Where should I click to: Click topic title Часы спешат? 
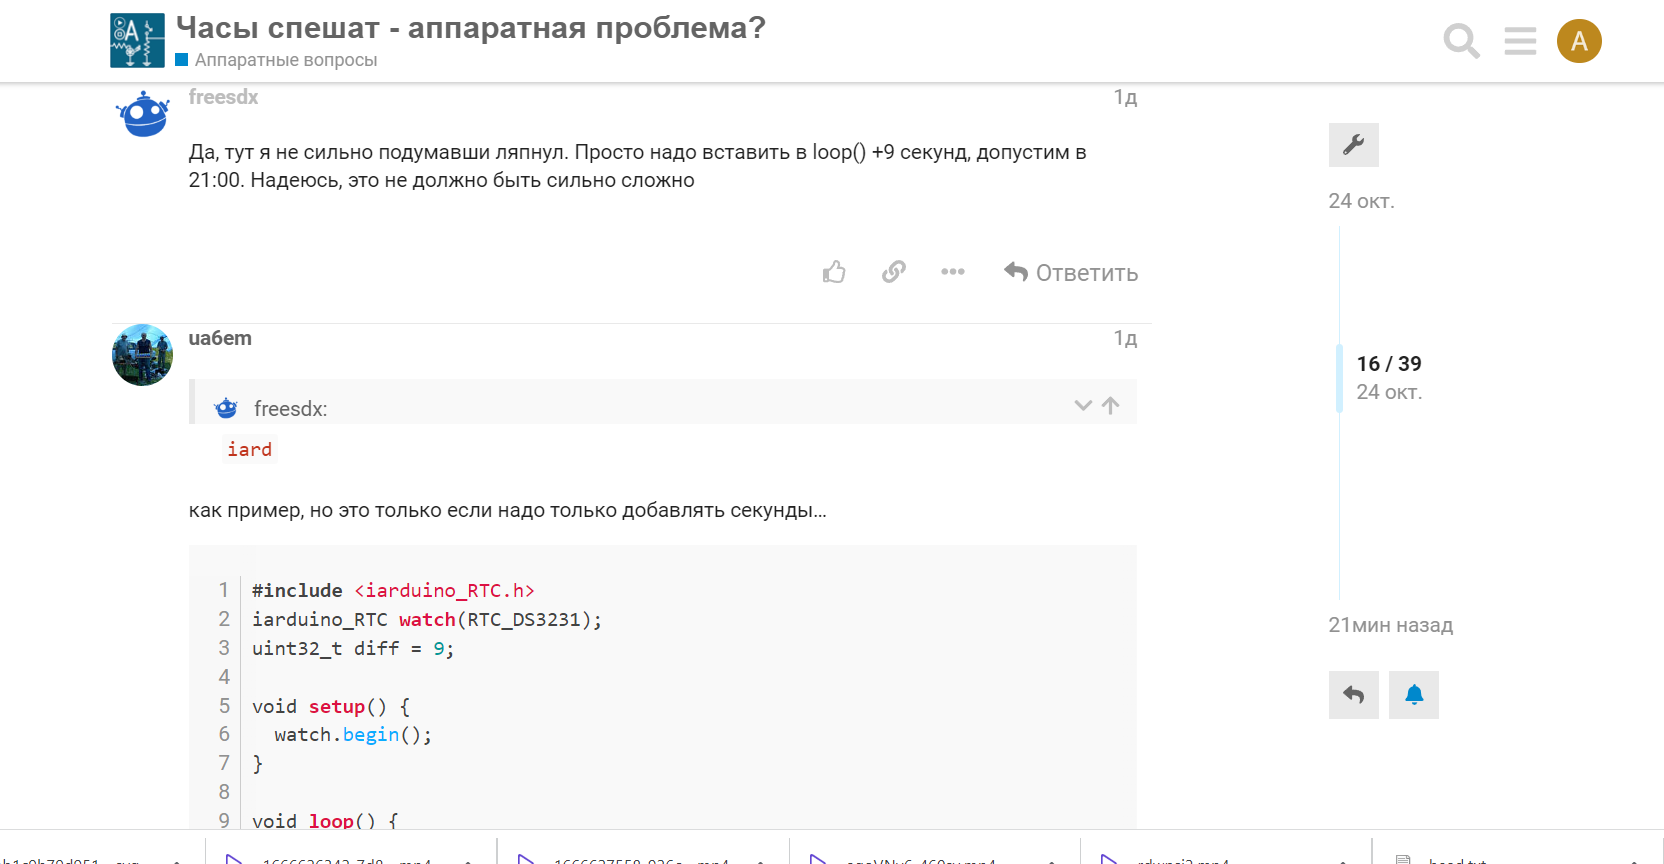(471, 27)
